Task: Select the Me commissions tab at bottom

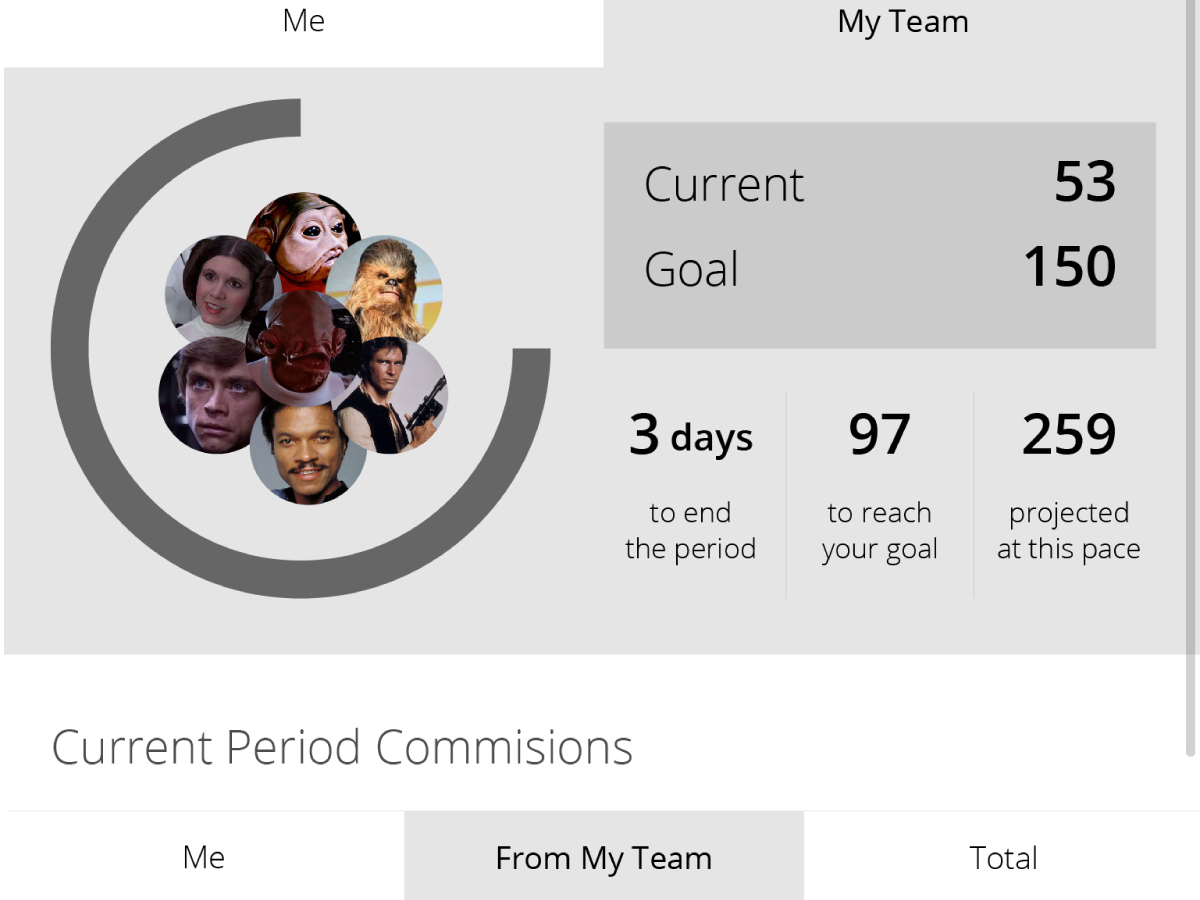Action: pos(204,856)
